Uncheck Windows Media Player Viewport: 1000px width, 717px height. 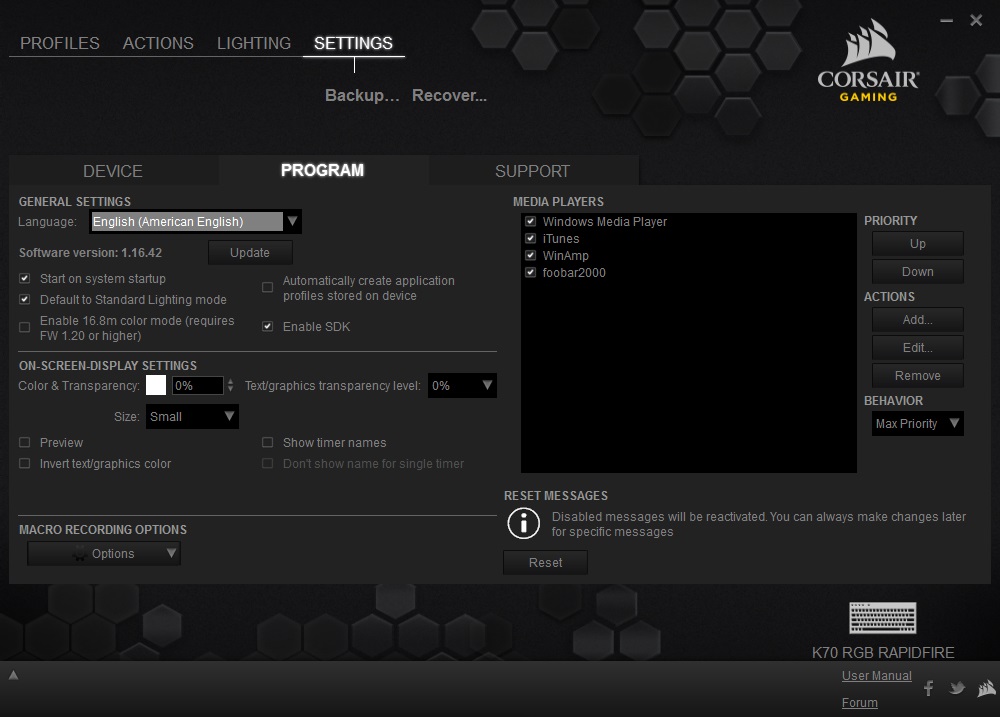tap(531, 221)
